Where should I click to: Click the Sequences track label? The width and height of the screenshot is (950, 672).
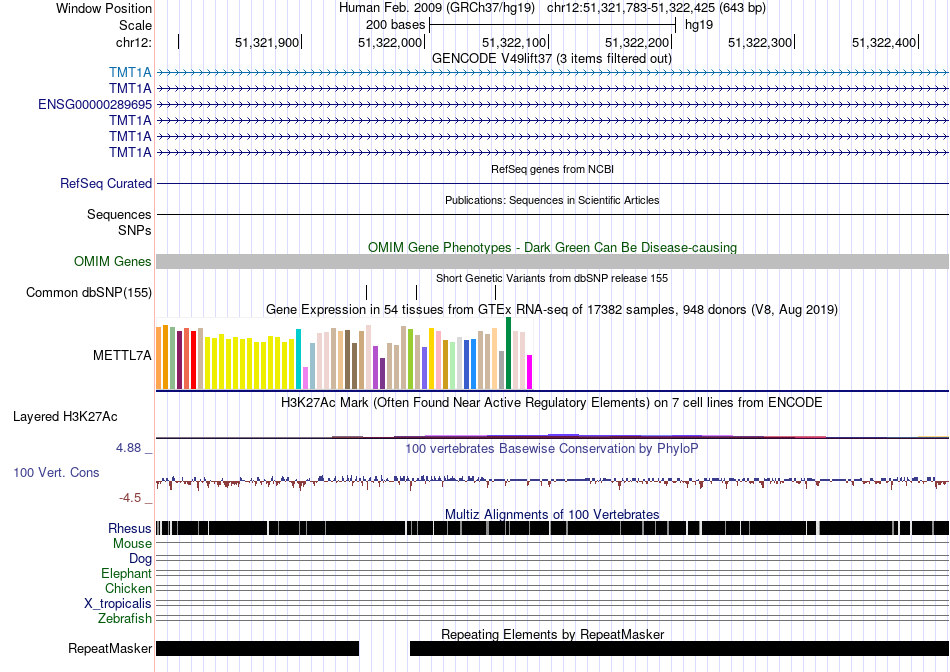[119, 215]
